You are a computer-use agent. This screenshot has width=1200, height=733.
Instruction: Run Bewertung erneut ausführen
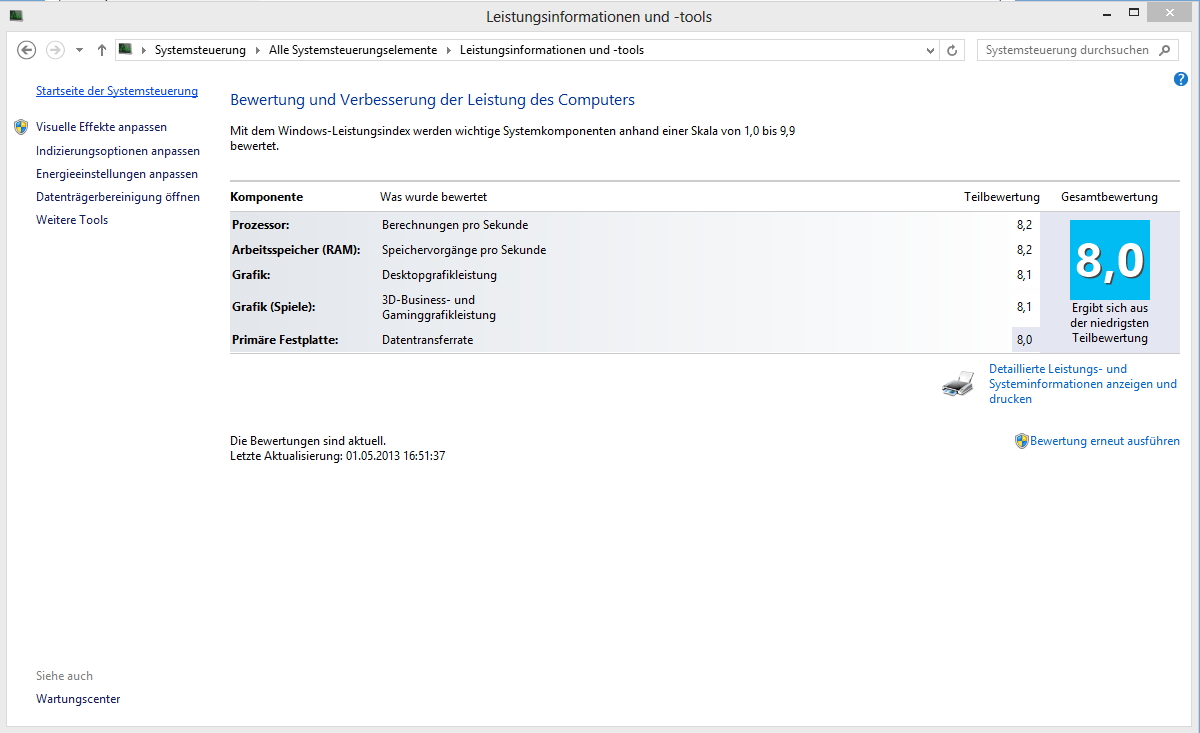pos(1105,441)
